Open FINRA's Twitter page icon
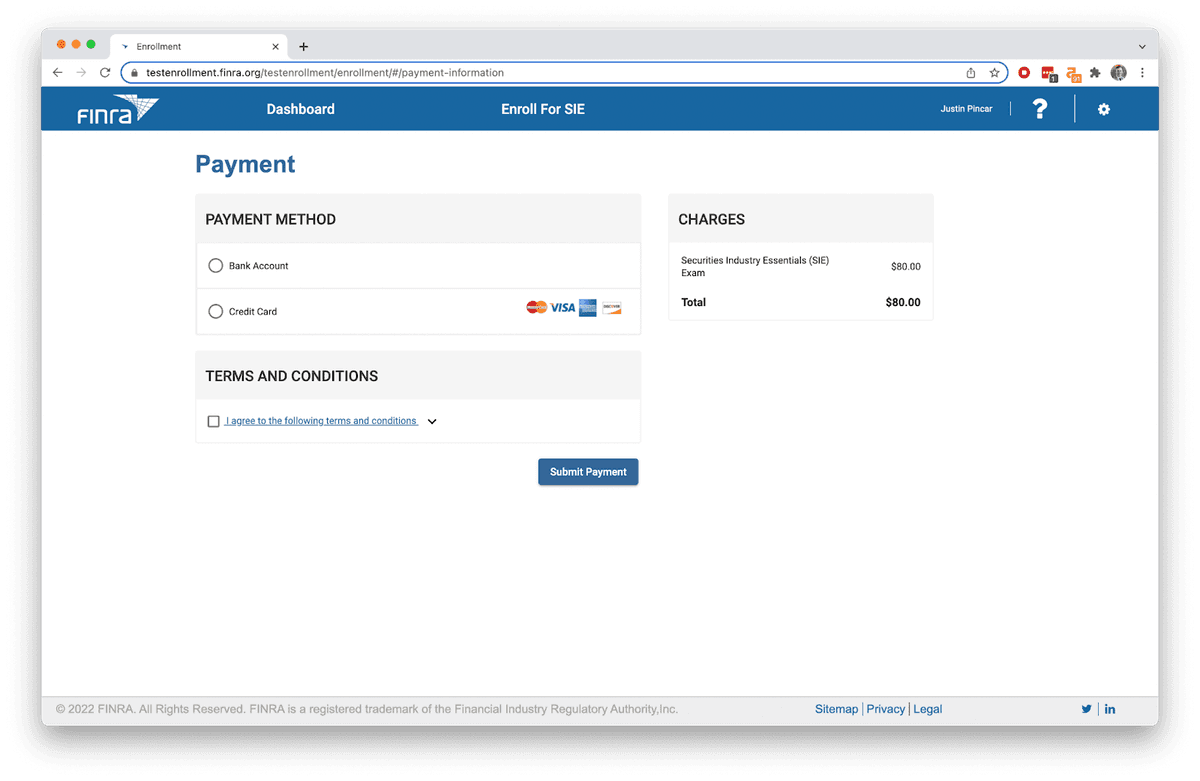Screen dimensions: 1200x781 coord(1086,709)
